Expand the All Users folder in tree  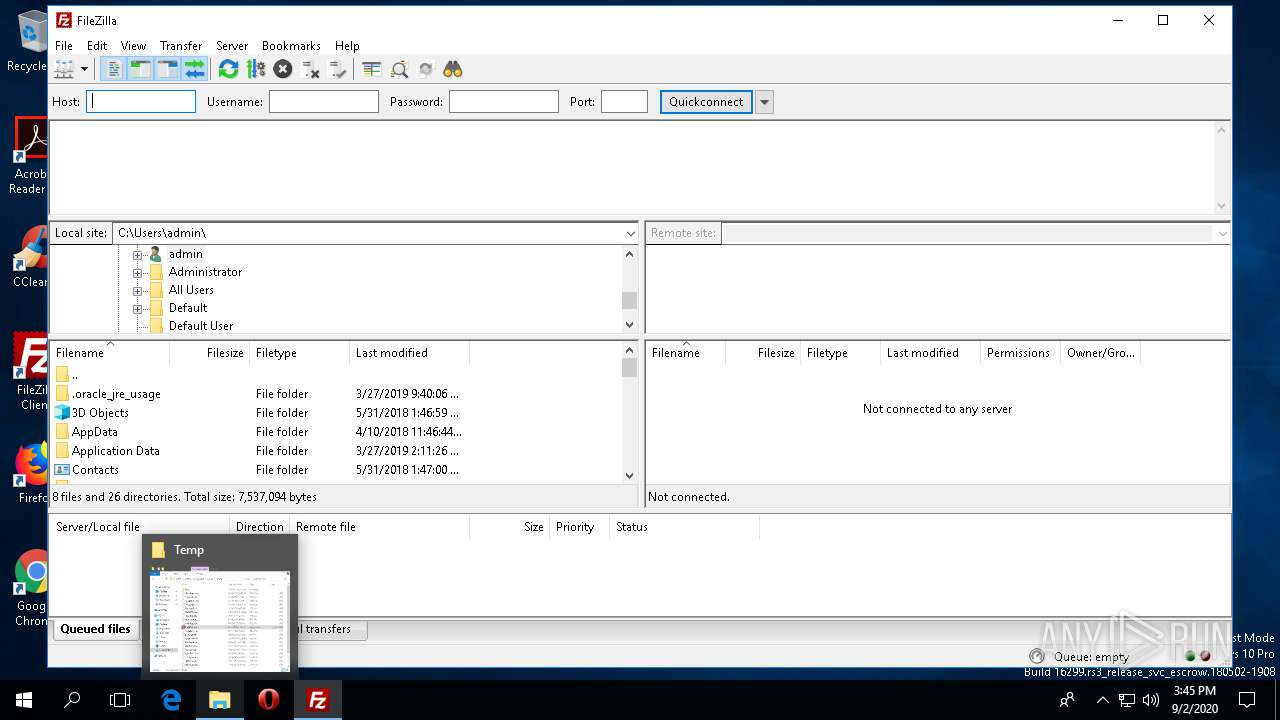137,290
